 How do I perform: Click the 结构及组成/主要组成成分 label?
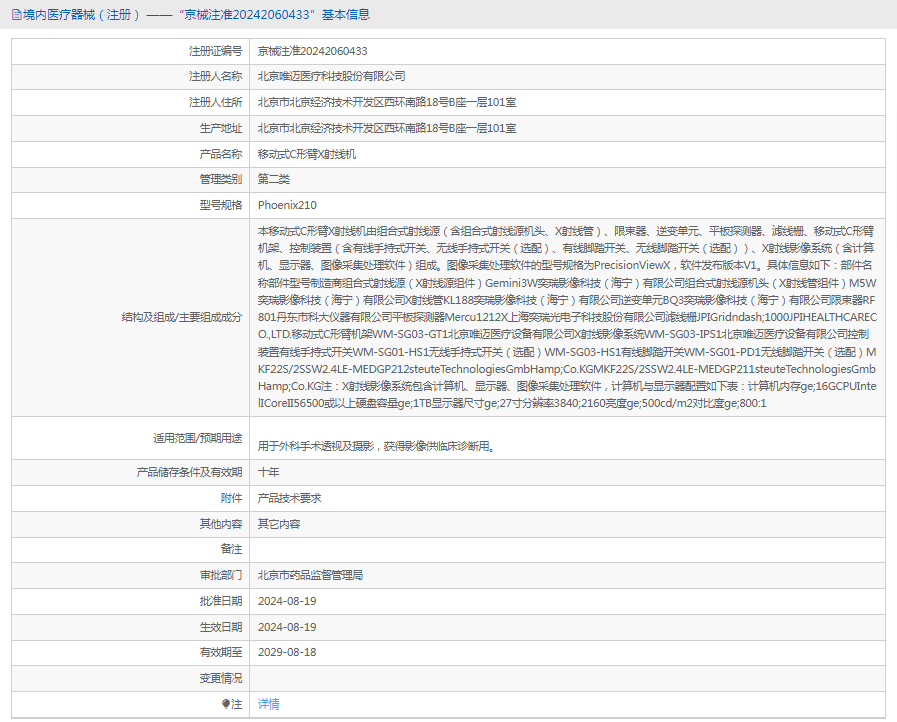pos(182,317)
